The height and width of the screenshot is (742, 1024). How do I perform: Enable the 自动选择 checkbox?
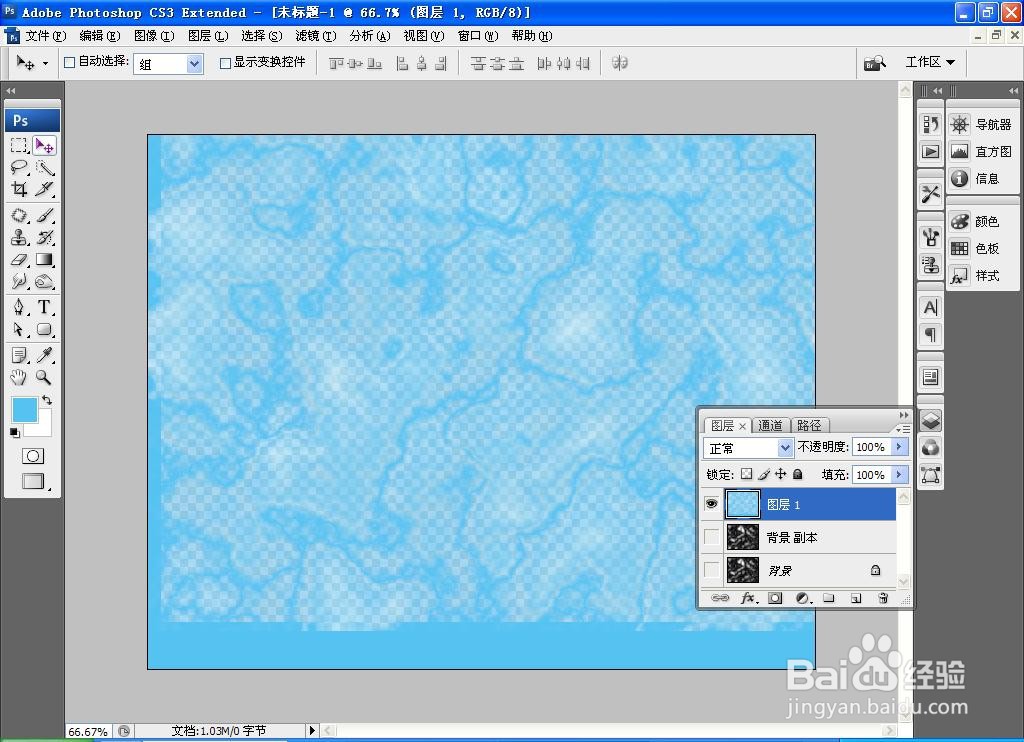coord(69,63)
